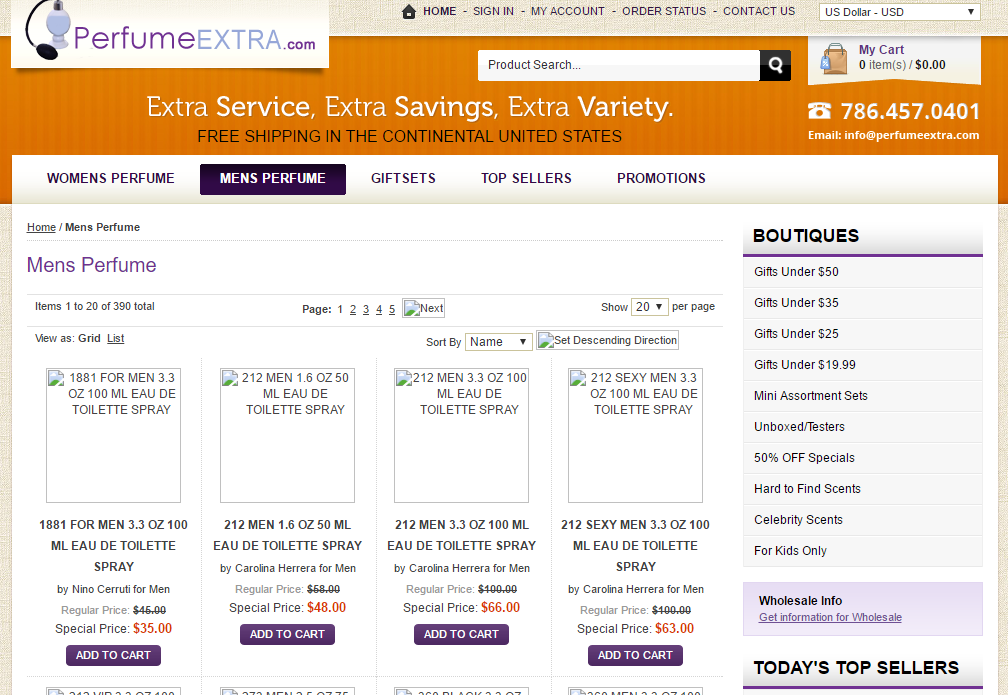The width and height of the screenshot is (1008, 695).
Task: Go to results page 3
Action: point(366,309)
